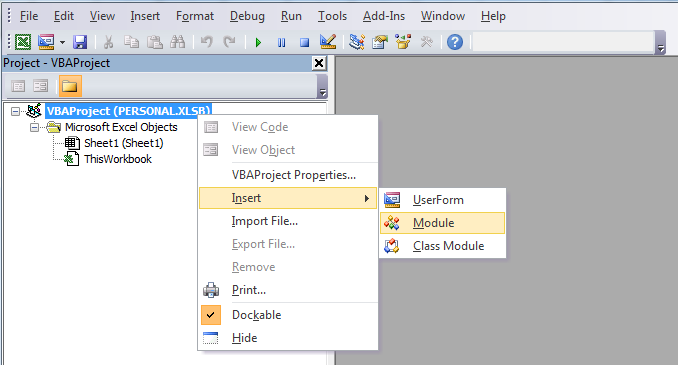The width and height of the screenshot is (678, 365).
Task: Open the Debug menu
Action: coord(247,16)
